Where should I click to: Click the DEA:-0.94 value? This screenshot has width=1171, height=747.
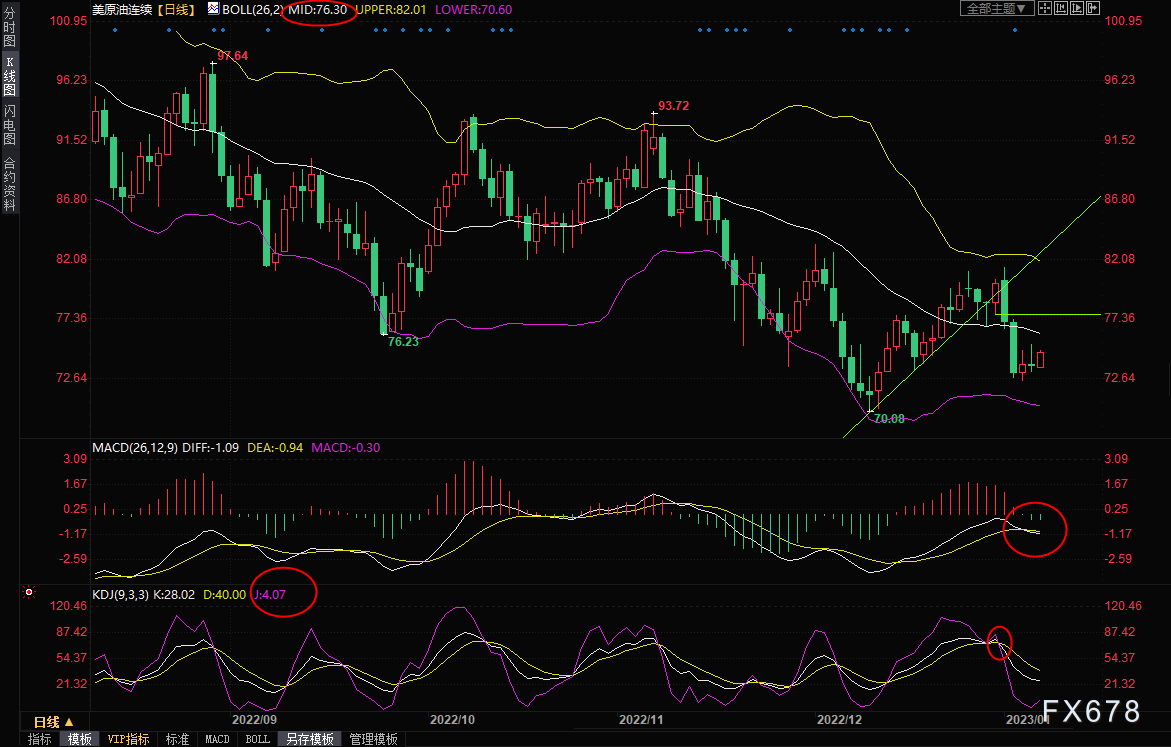[x=275, y=447]
